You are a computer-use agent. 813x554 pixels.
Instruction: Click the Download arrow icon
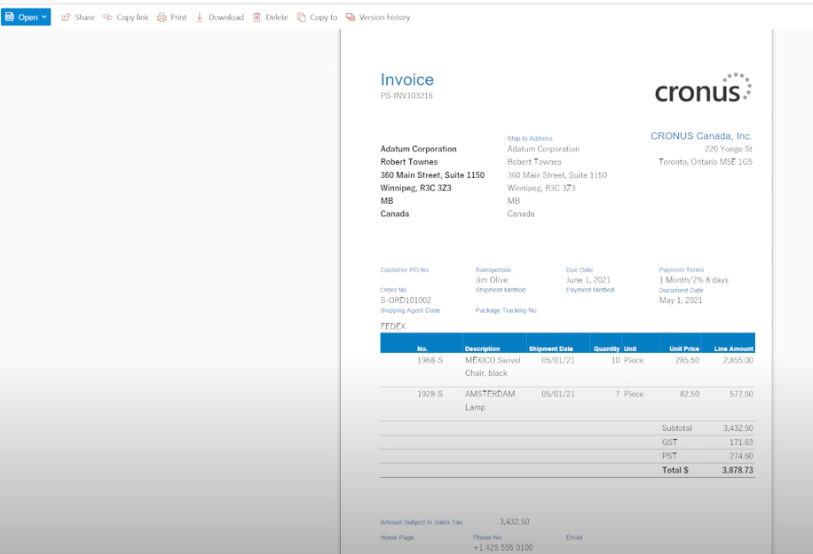pos(200,17)
